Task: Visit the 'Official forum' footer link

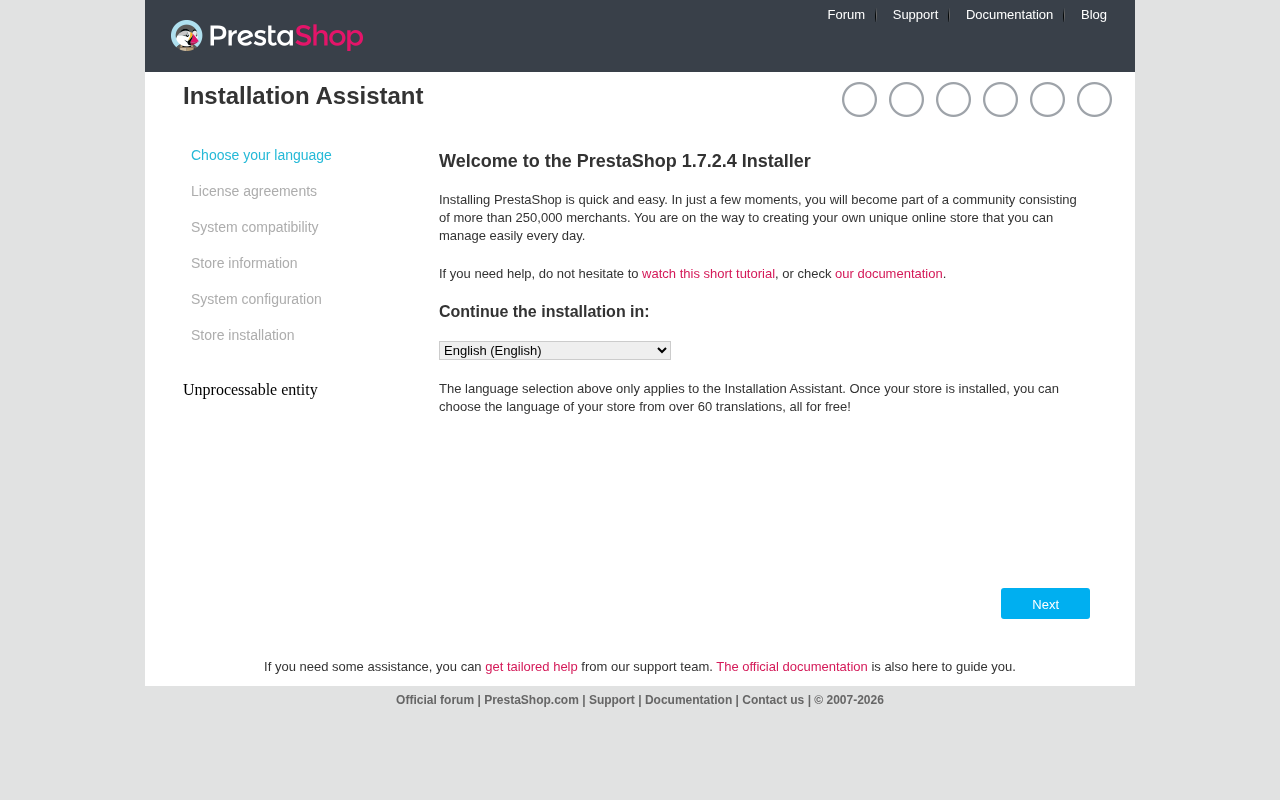Action: coord(435,700)
